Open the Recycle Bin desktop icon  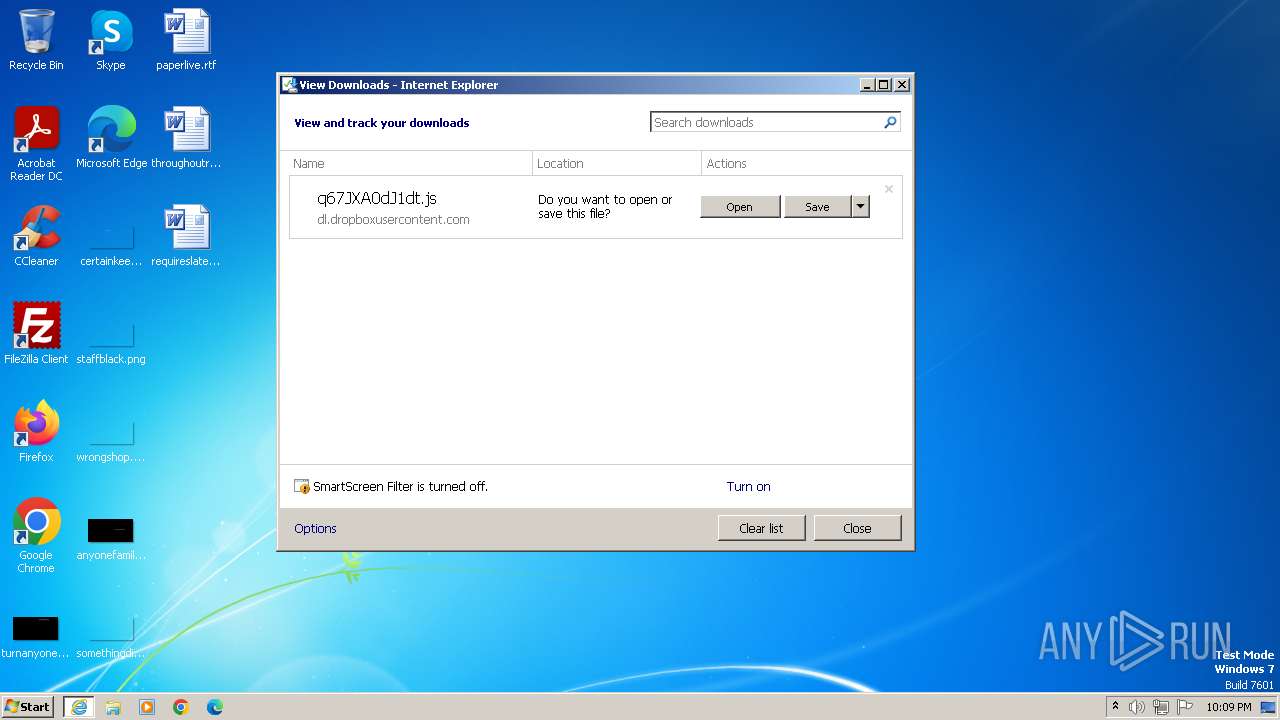36,40
